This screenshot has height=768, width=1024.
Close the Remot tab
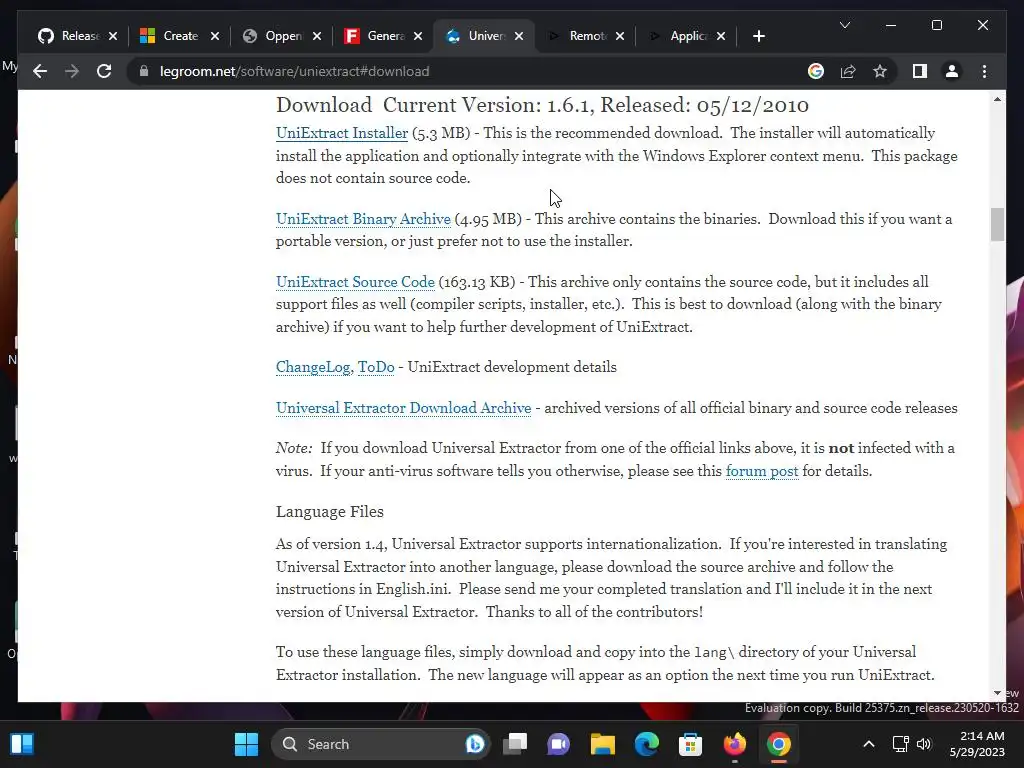(x=620, y=36)
